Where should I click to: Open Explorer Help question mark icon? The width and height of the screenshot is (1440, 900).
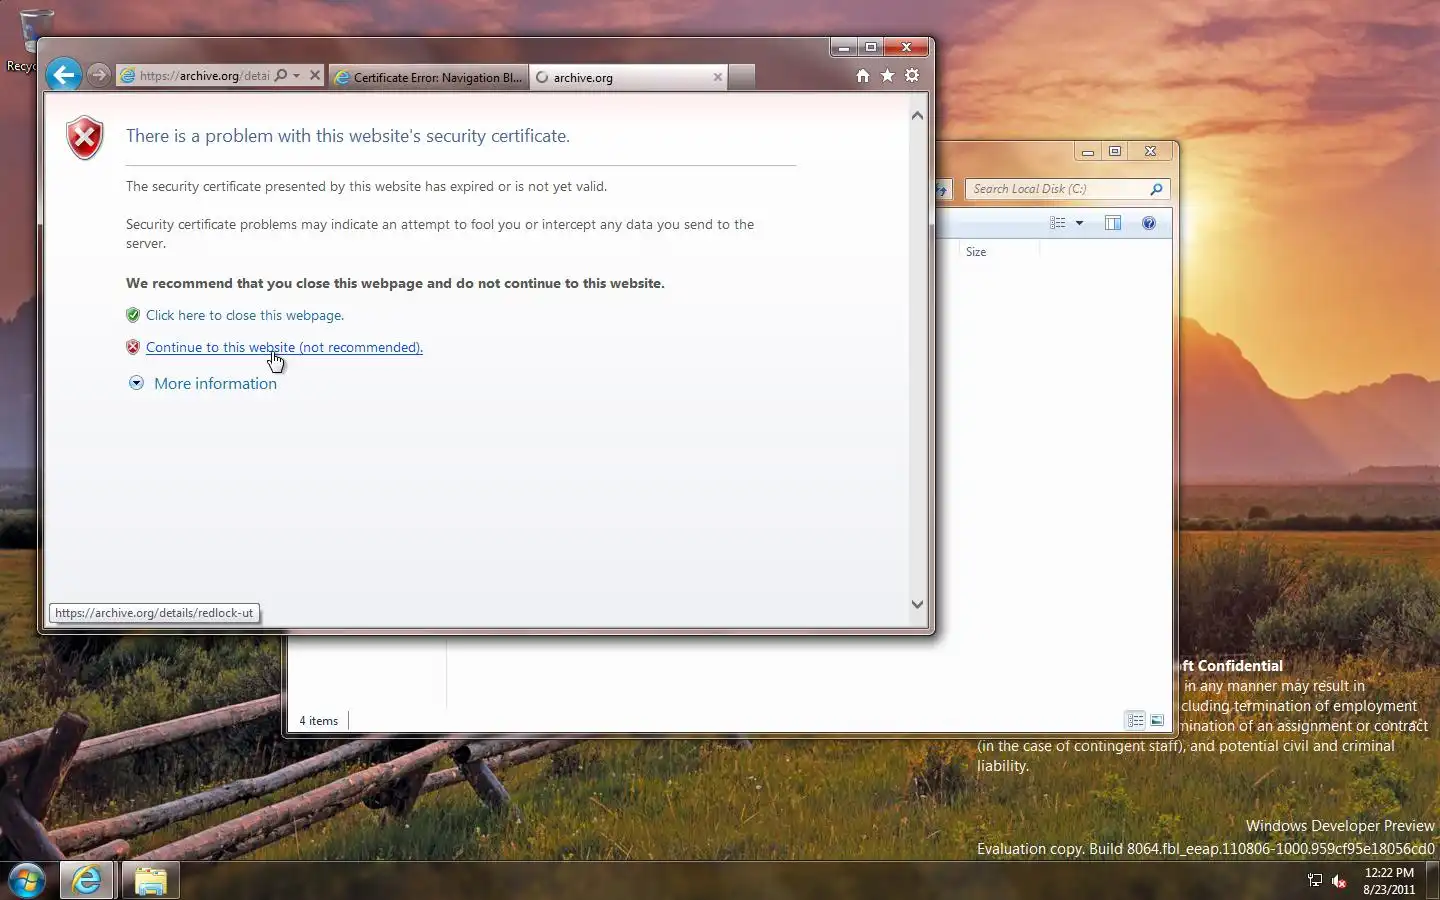click(x=1149, y=223)
